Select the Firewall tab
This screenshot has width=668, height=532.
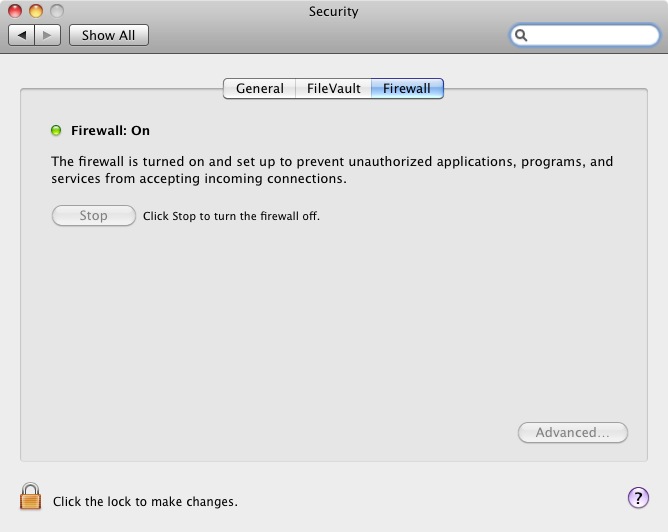click(x=407, y=89)
